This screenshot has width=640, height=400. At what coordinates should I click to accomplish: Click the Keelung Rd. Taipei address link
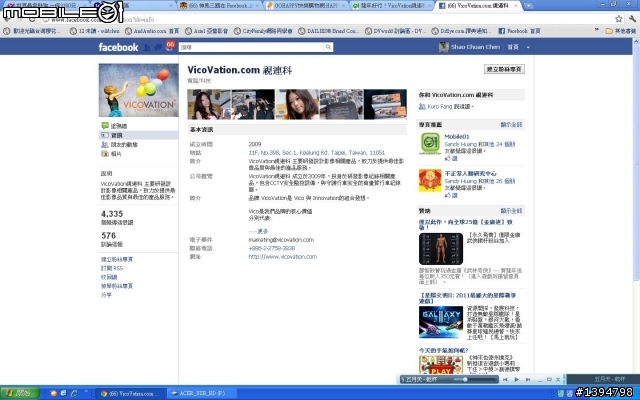coord(316,153)
